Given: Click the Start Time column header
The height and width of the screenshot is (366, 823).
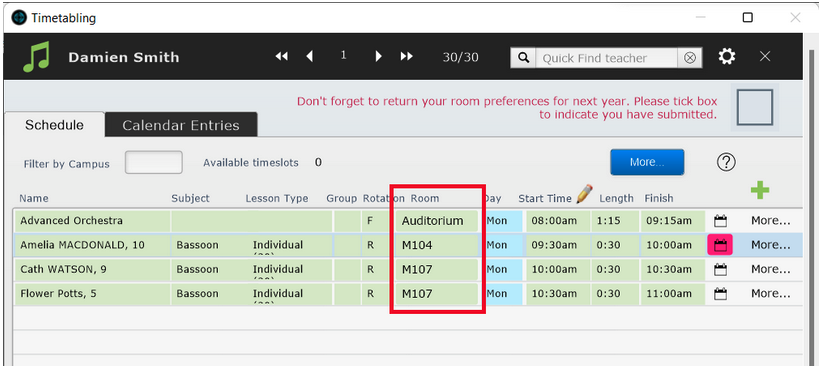Looking at the screenshot, I should click(545, 198).
